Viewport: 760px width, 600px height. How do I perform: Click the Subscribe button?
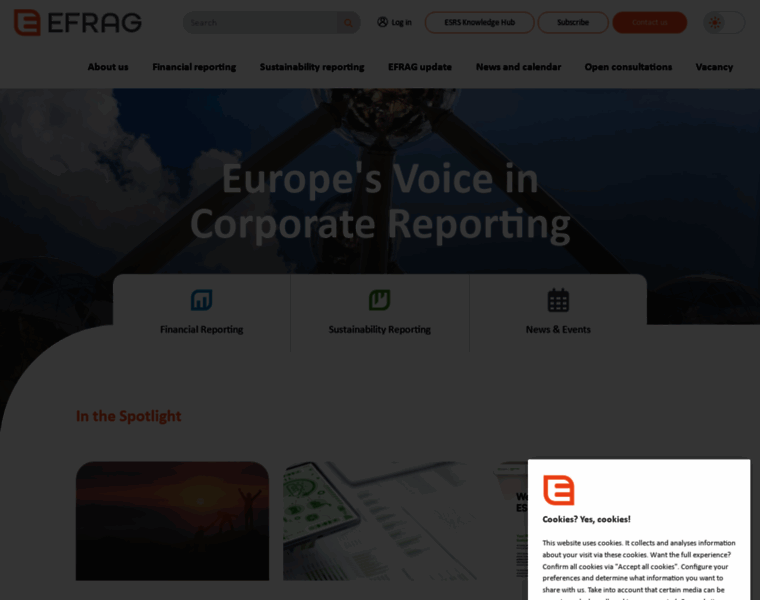[x=573, y=22]
